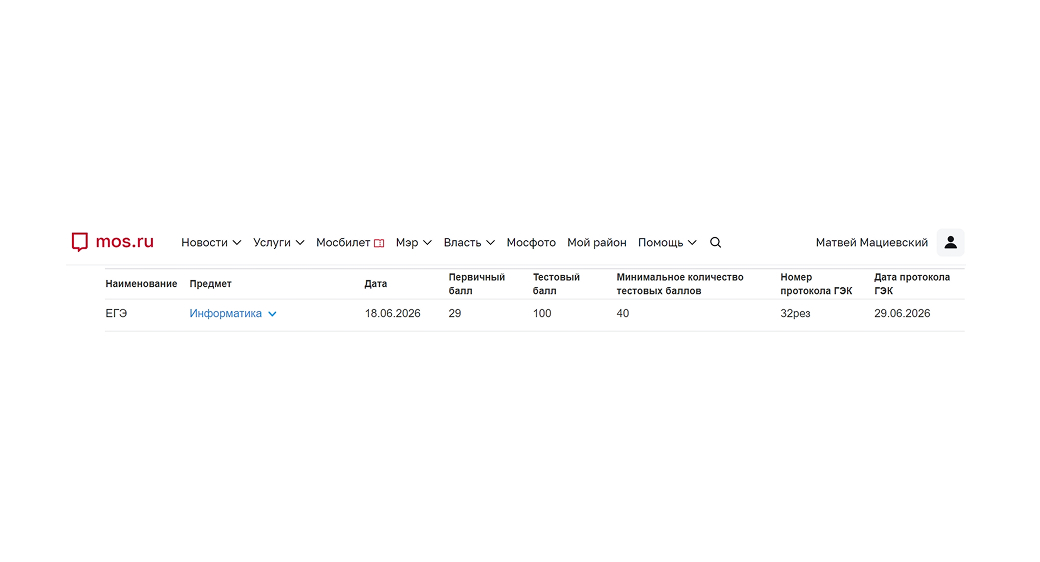Click the Предмет column header
This screenshot has width=1040, height=562.
click(210, 283)
